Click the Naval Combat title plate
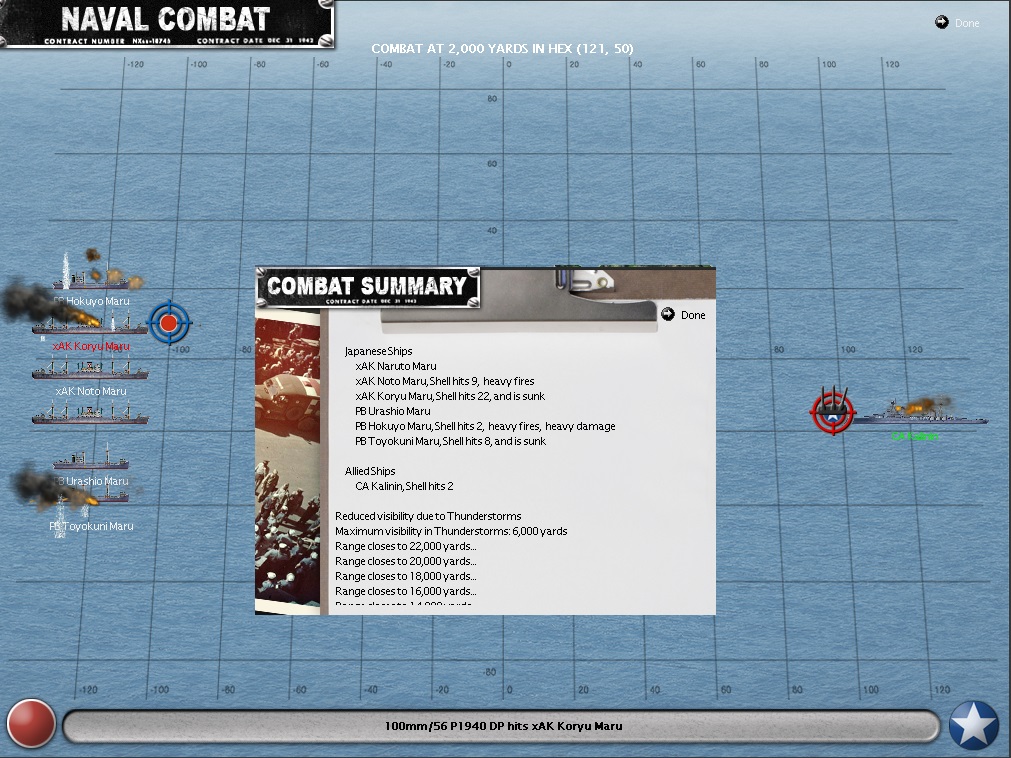This screenshot has height=758, width=1011. [166, 23]
